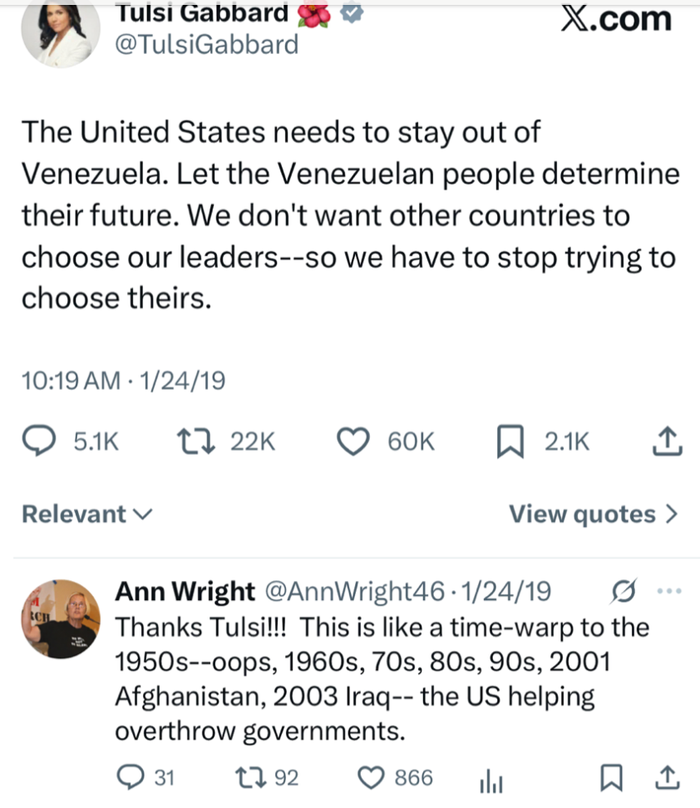
Task: Open the Relevant sort dropdown
Action: (x=87, y=514)
